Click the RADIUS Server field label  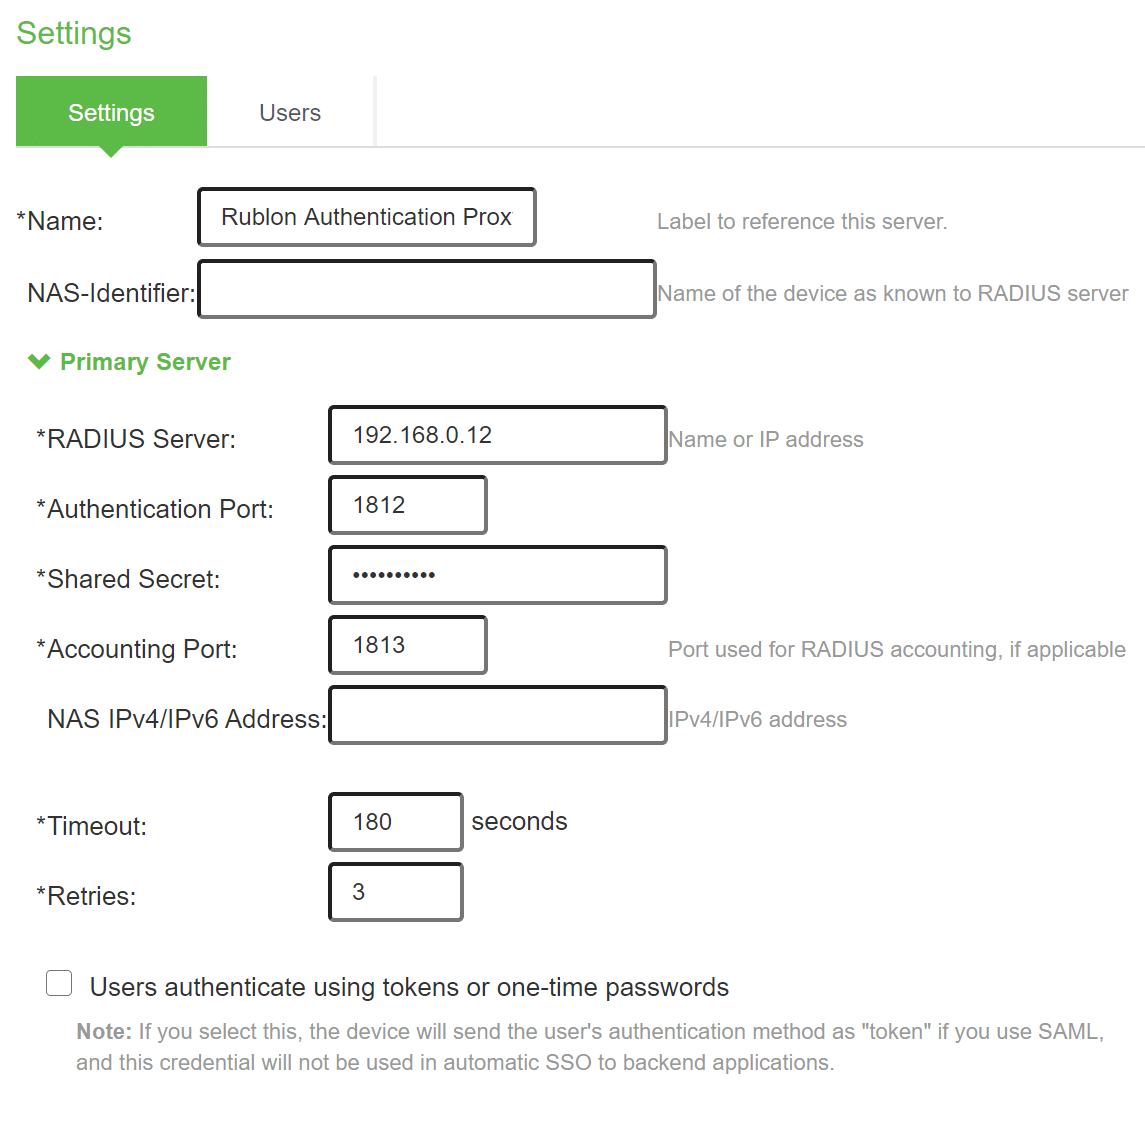[x=136, y=439]
